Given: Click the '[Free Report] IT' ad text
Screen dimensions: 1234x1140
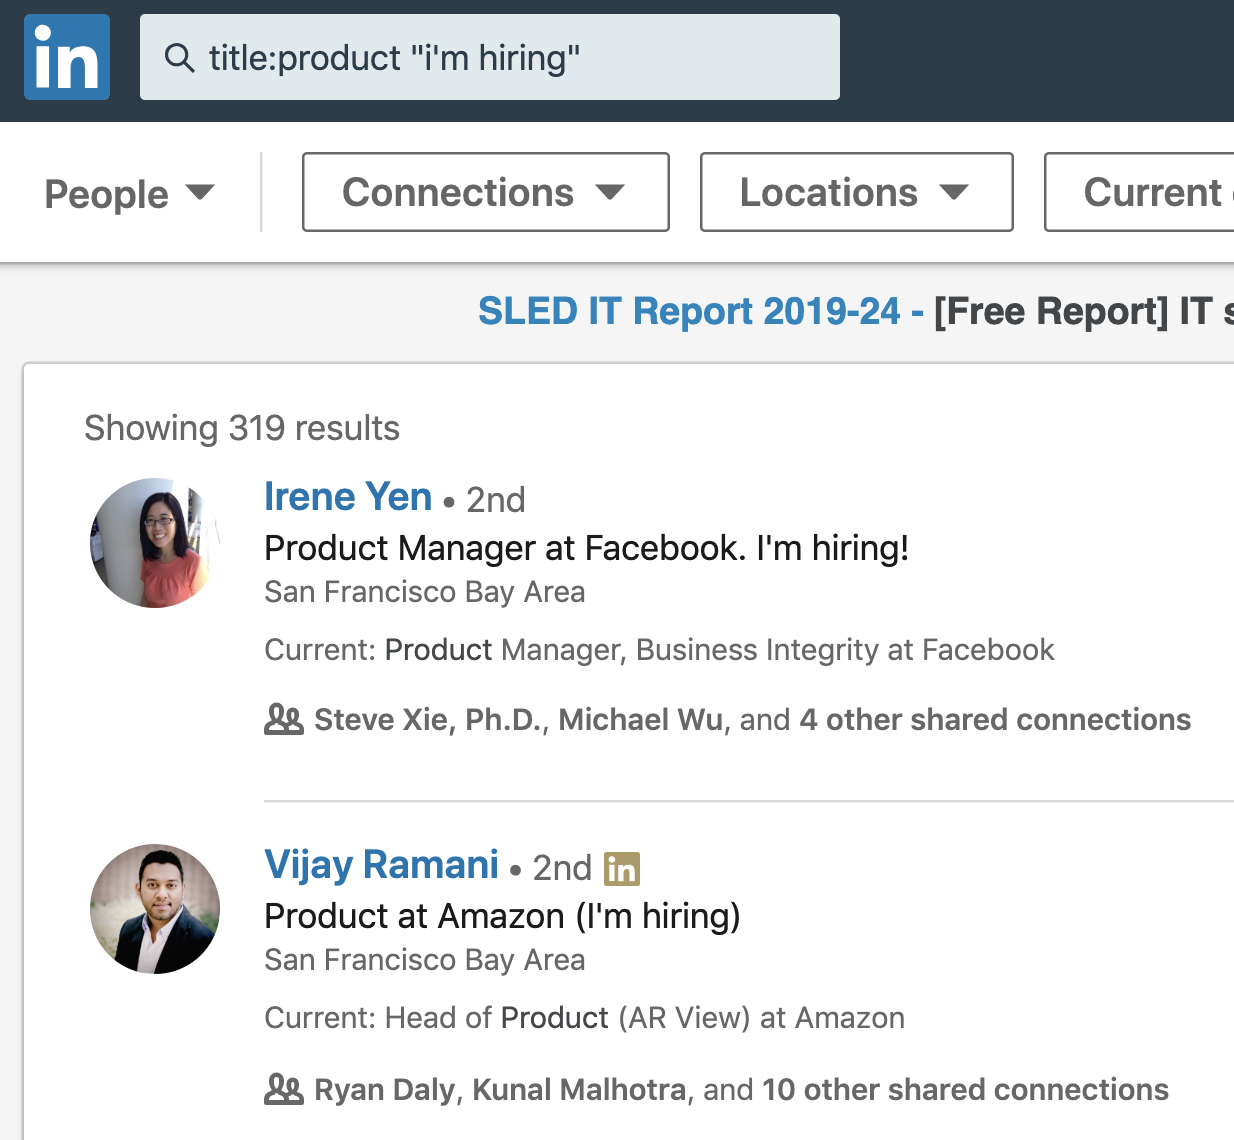Looking at the screenshot, I should pyautogui.click(x=1073, y=311).
